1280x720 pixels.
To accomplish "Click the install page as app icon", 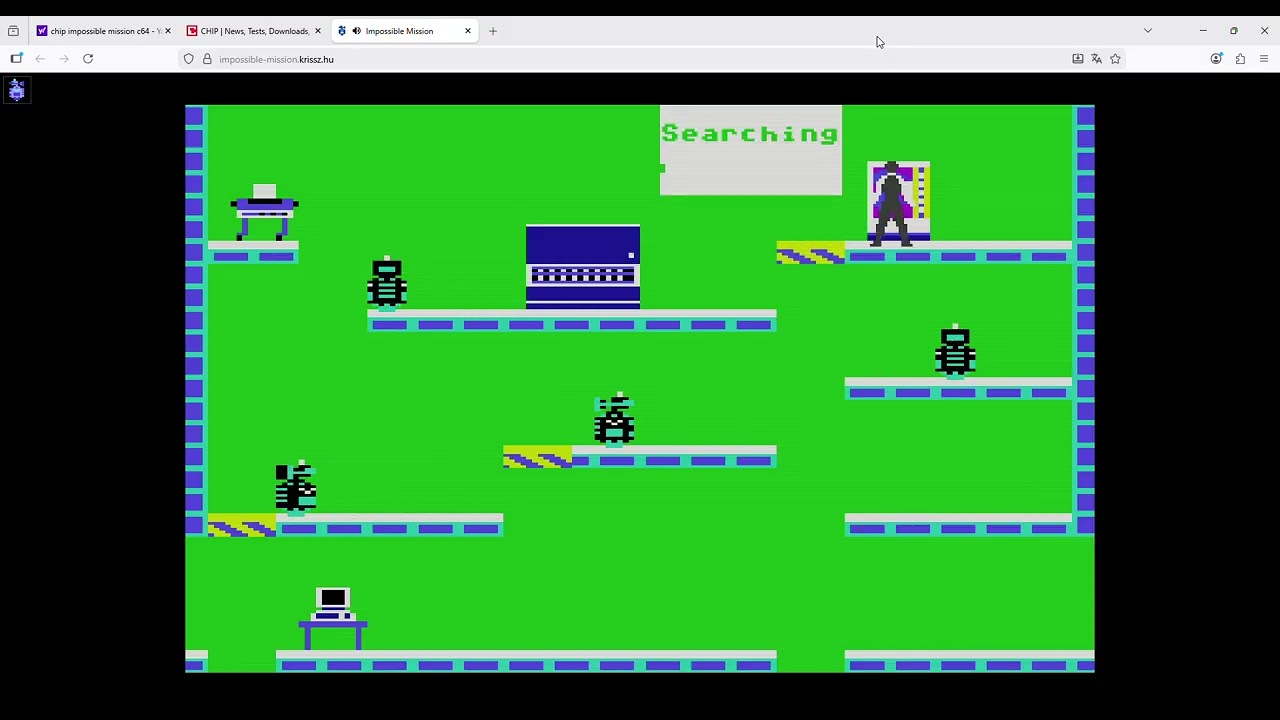I will (1078, 59).
